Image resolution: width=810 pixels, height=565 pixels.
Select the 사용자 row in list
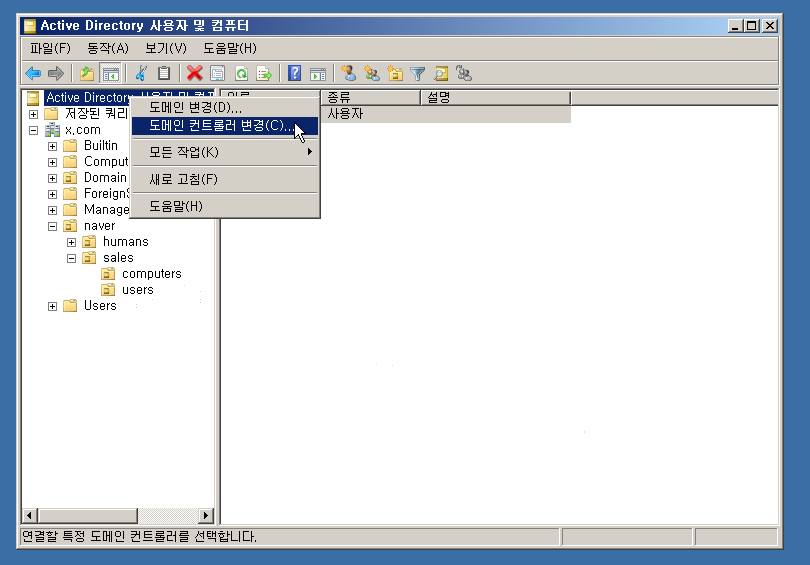pyautogui.click(x=446, y=114)
